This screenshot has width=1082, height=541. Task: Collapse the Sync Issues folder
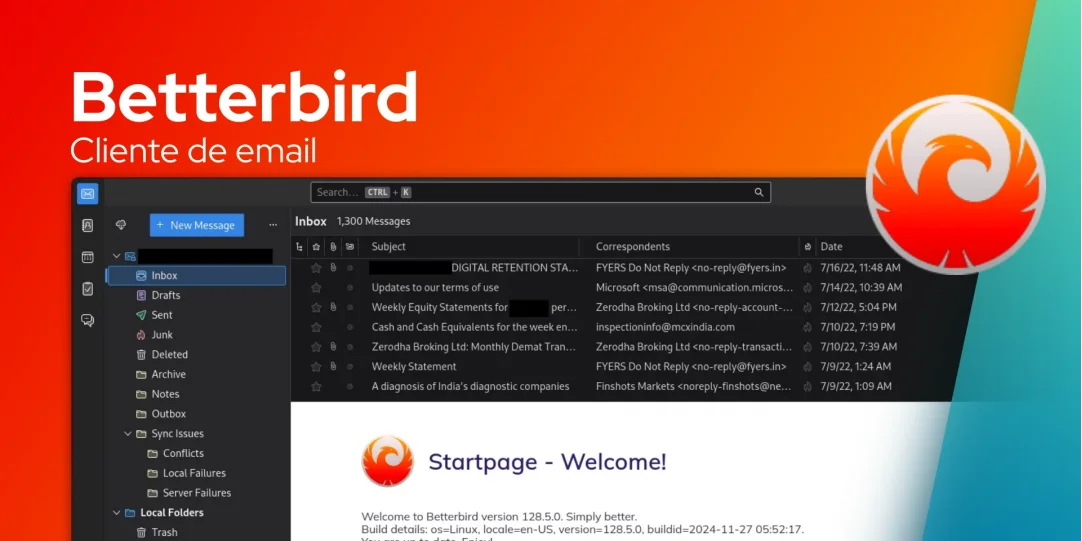point(128,434)
